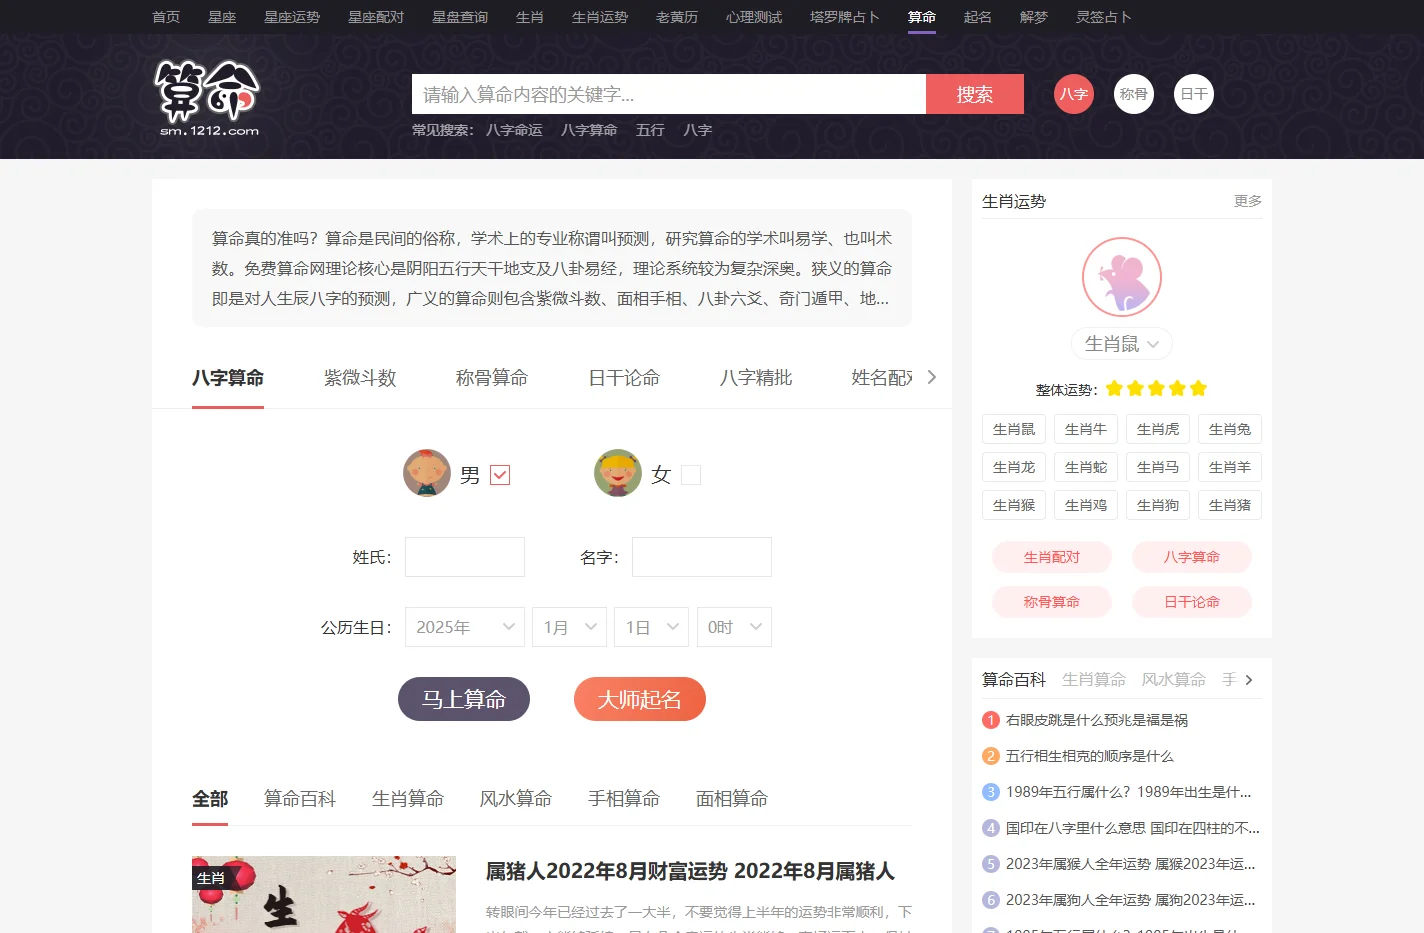
Task: Click the pink 日干论命 sidebar button
Action: pyautogui.click(x=1192, y=602)
